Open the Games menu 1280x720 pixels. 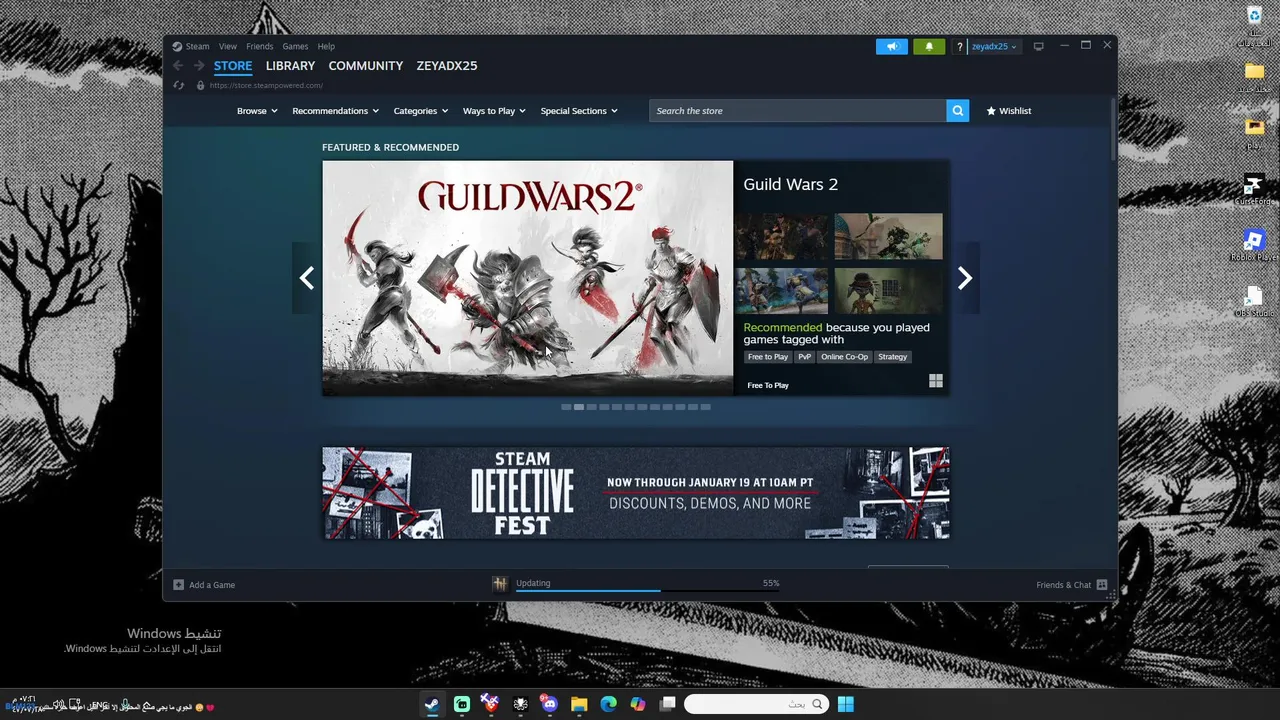coord(295,46)
